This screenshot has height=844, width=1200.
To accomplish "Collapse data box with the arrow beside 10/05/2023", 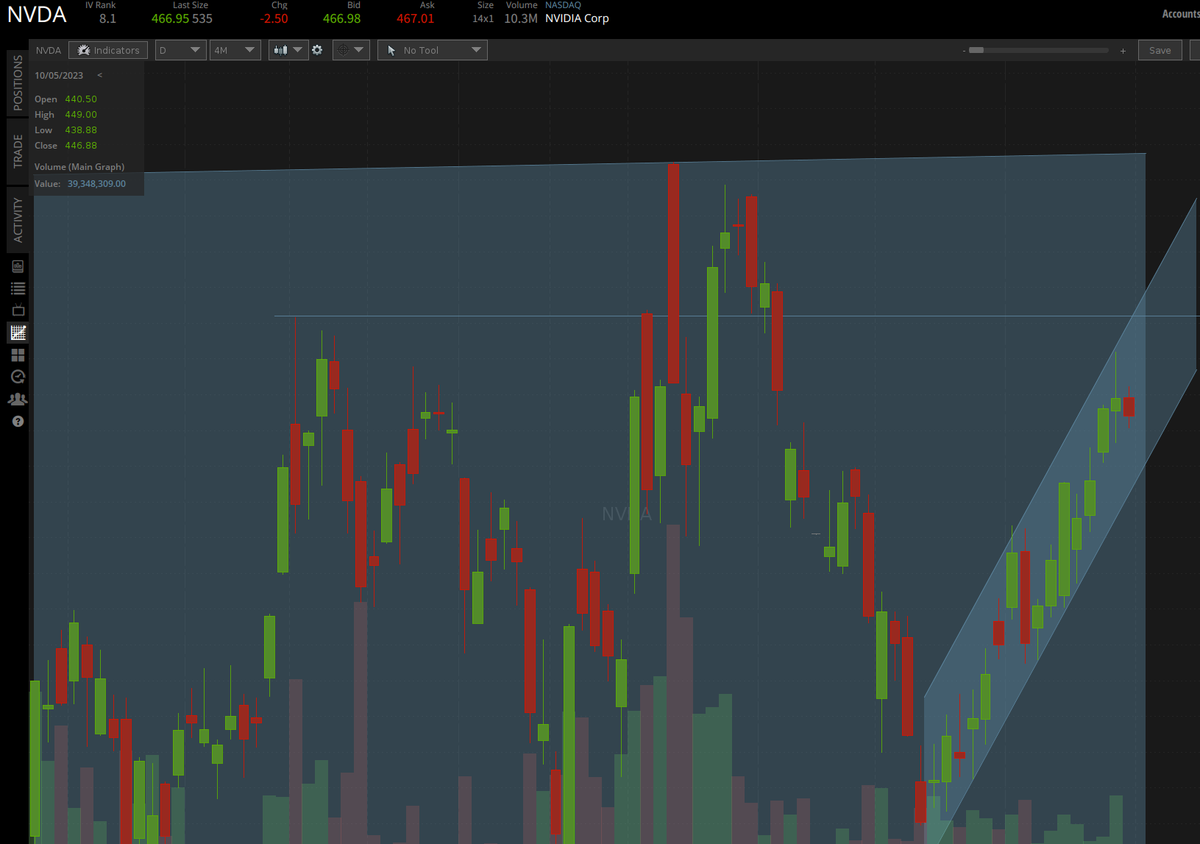I will point(99,75).
